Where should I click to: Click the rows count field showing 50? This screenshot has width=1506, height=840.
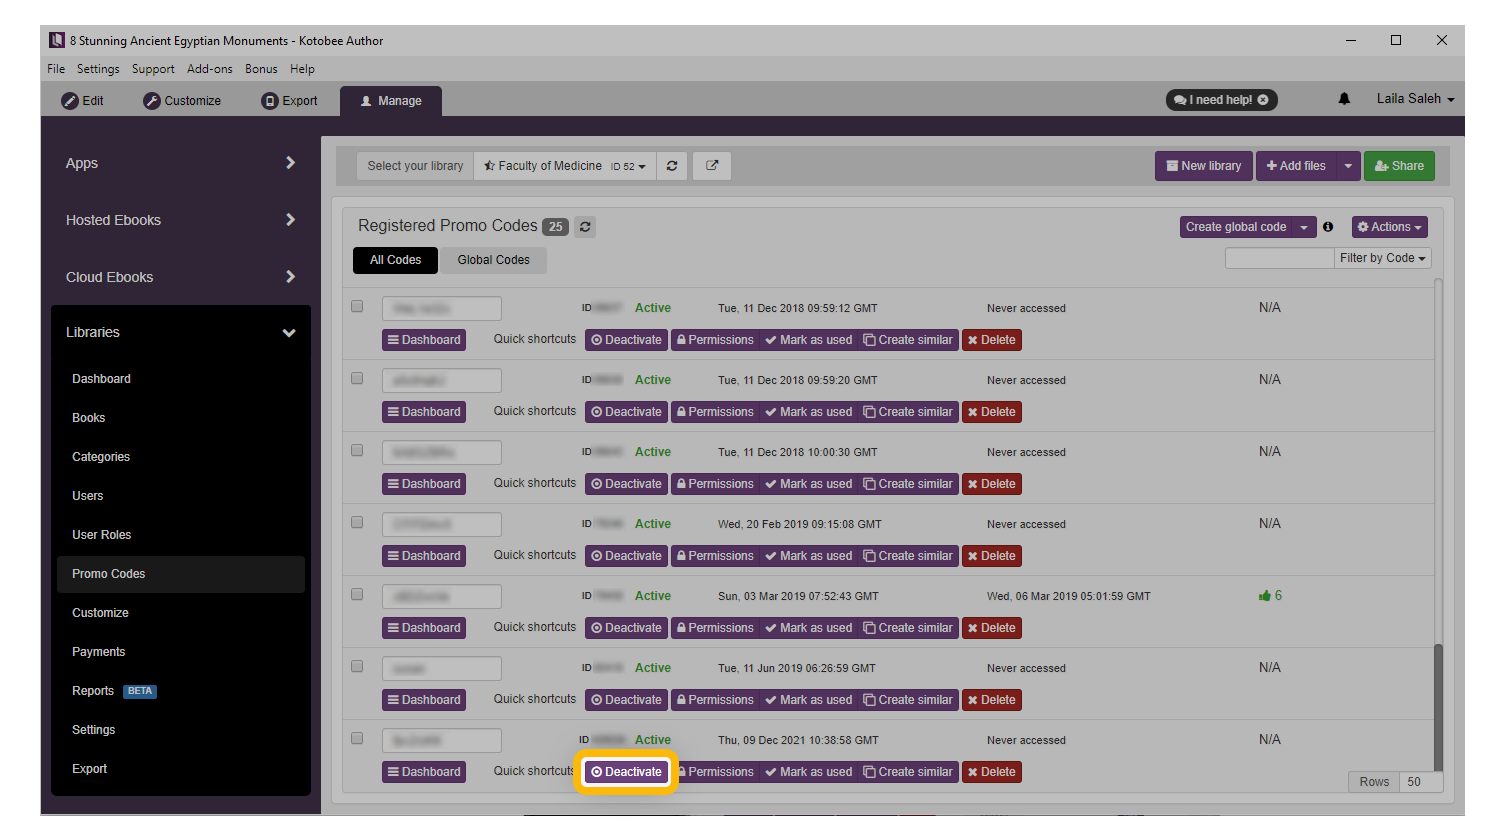click(x=1422, y=782)
